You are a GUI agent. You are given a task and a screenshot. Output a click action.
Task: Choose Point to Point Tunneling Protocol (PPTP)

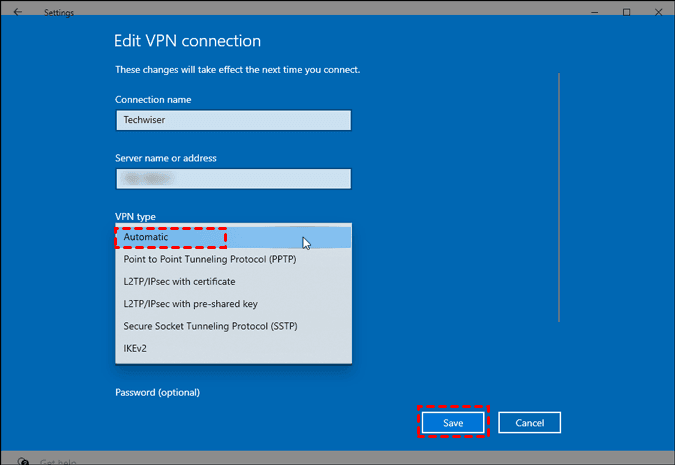pos(233,259)
